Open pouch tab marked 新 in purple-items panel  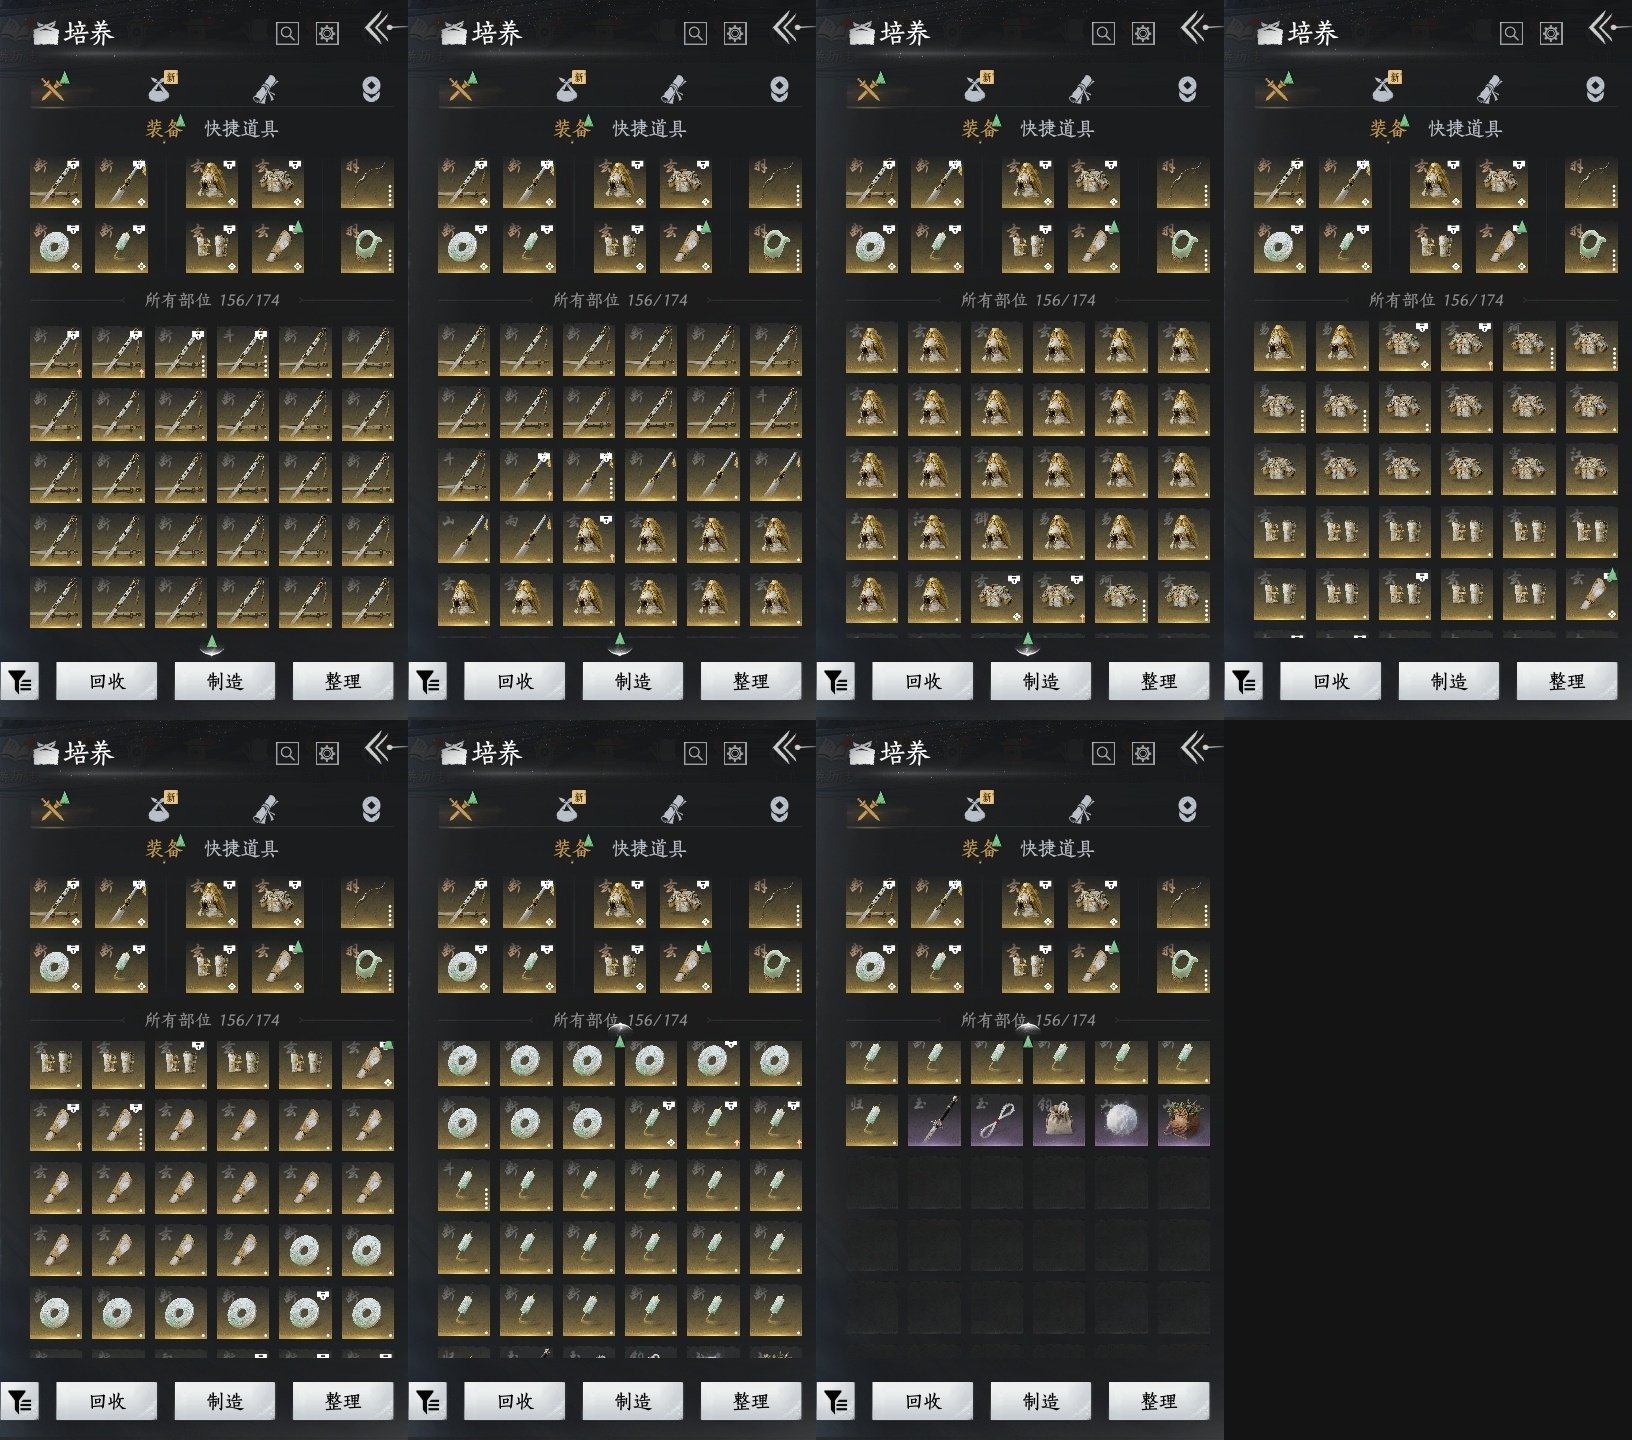click(x=975, y=806)
